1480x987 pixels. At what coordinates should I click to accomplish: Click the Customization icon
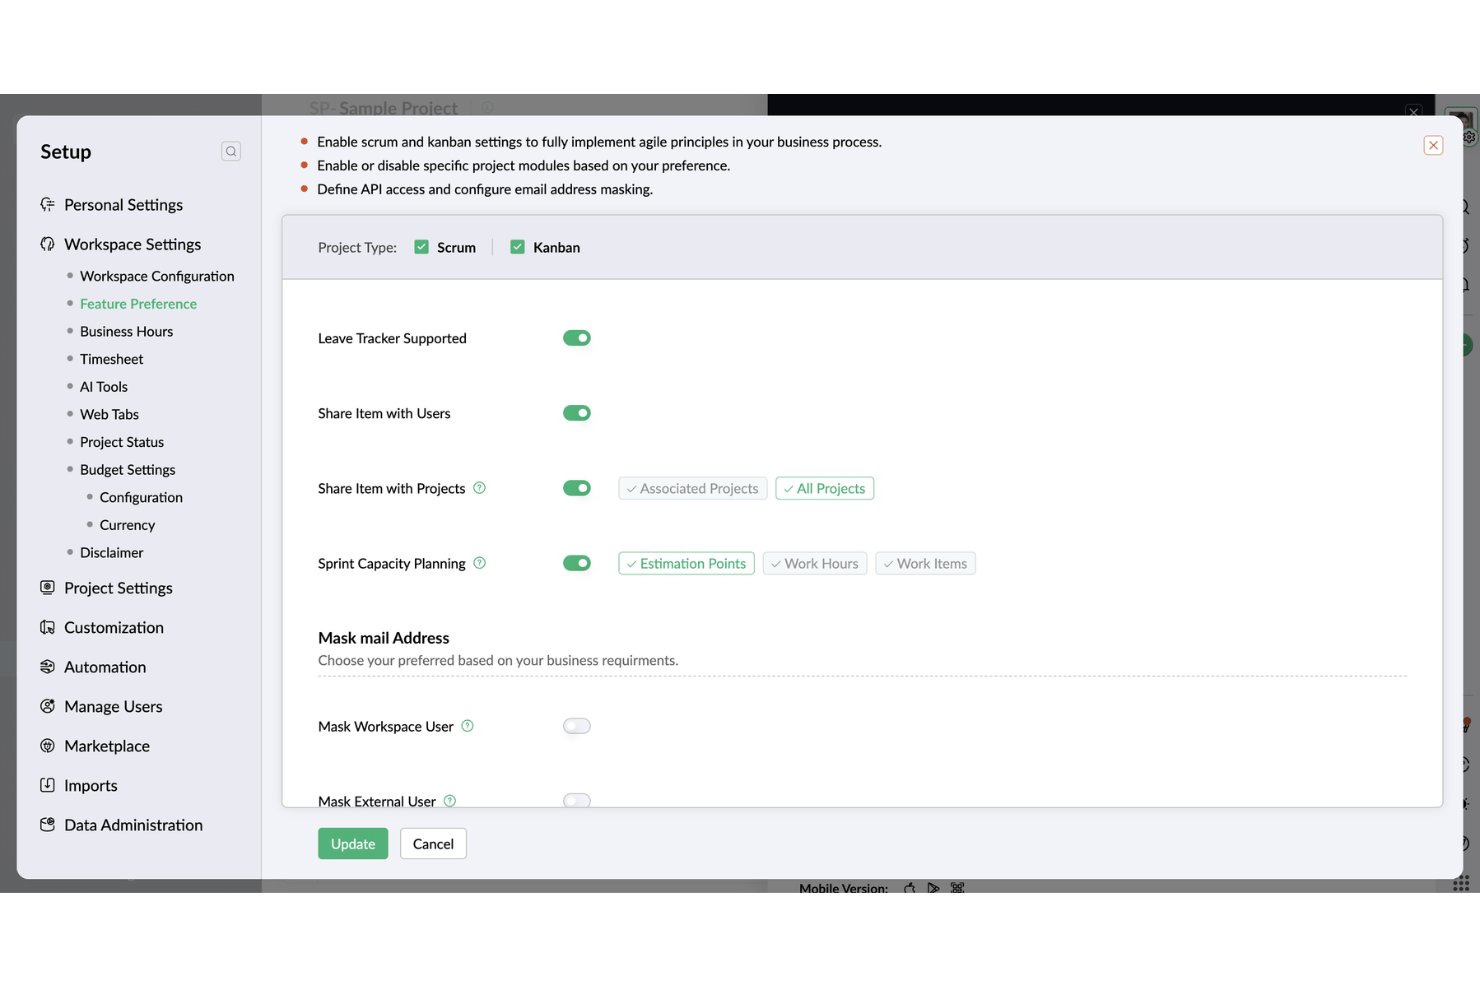[x=47, y=627]
